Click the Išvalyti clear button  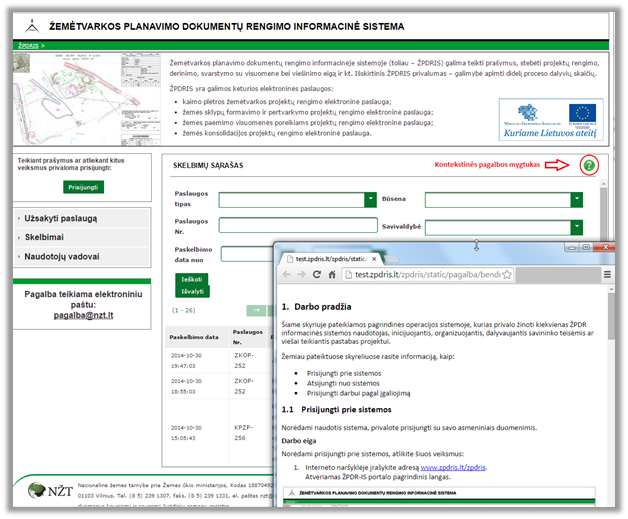(192, 291)
